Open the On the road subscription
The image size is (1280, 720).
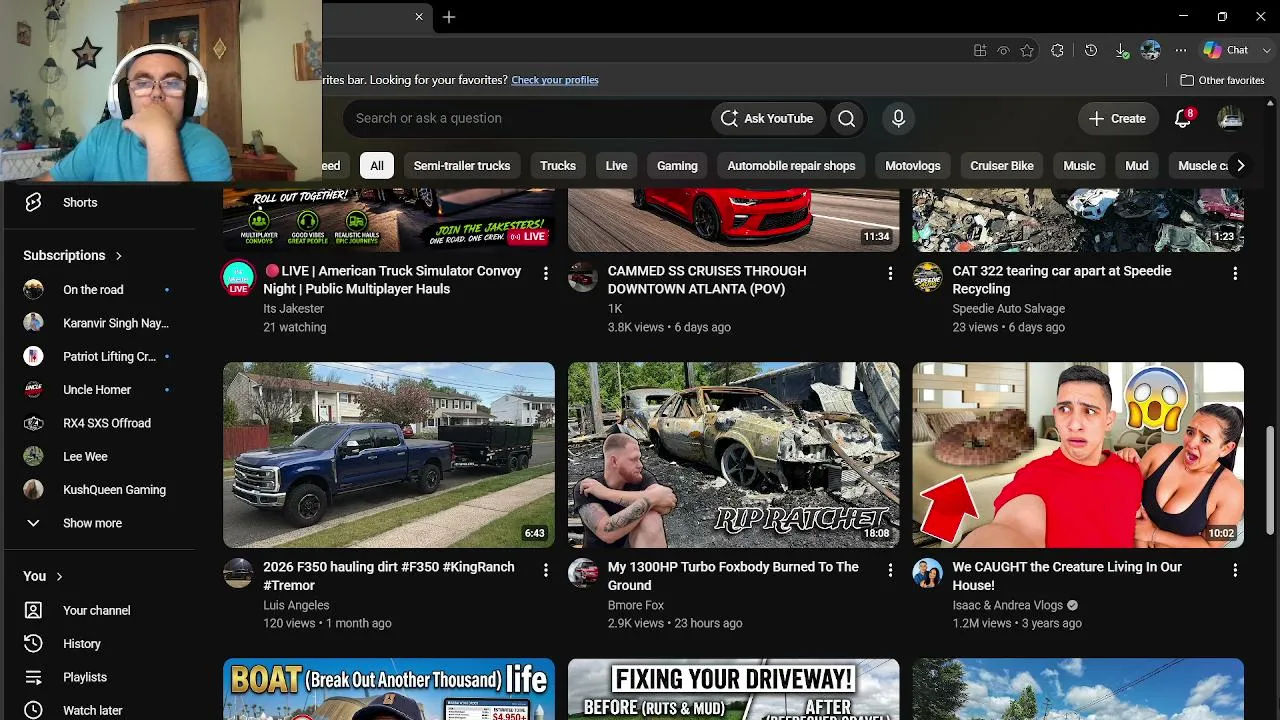click(99, 290)
